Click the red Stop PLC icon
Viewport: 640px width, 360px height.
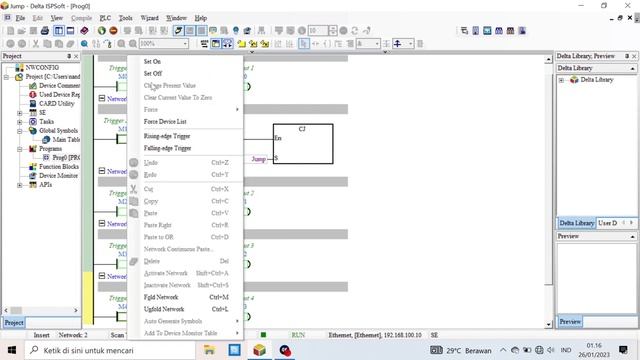point(113,31)
